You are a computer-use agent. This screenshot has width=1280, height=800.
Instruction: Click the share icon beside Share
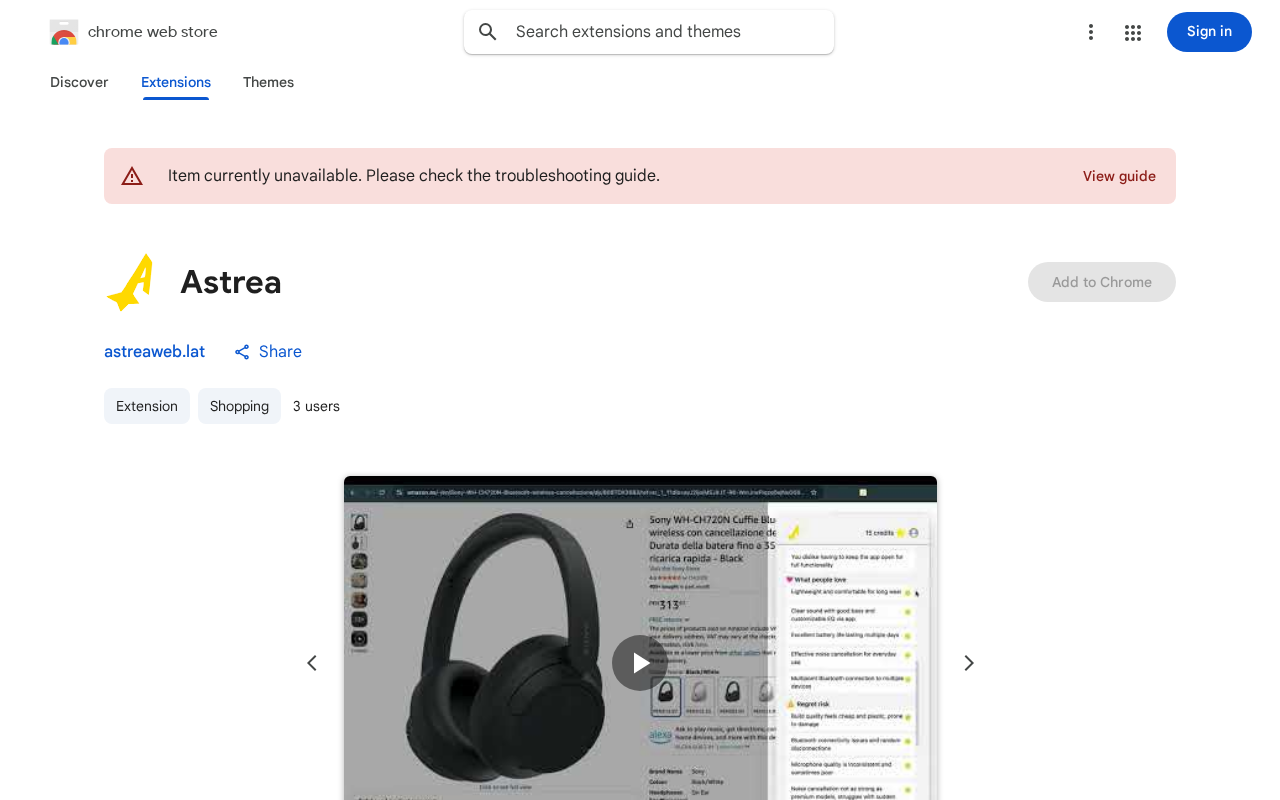[242, 352]
